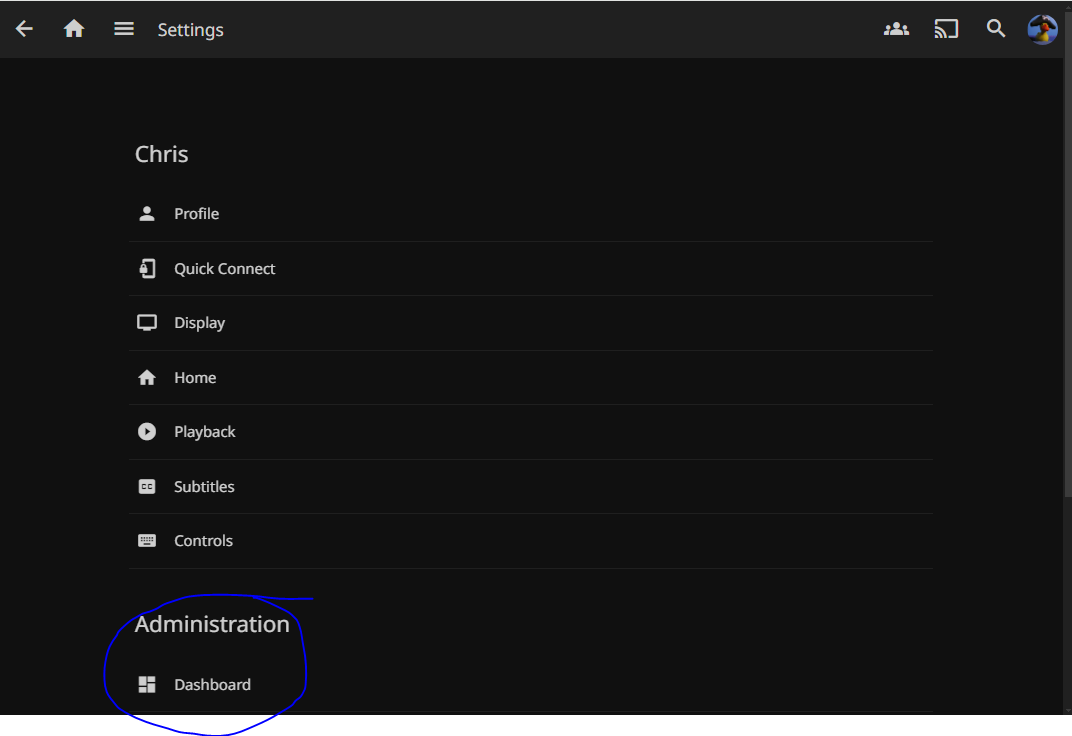This screenshot has width=1072, height=736.
Task: Go to Playback settings
Action: click(x=204, y=432)
